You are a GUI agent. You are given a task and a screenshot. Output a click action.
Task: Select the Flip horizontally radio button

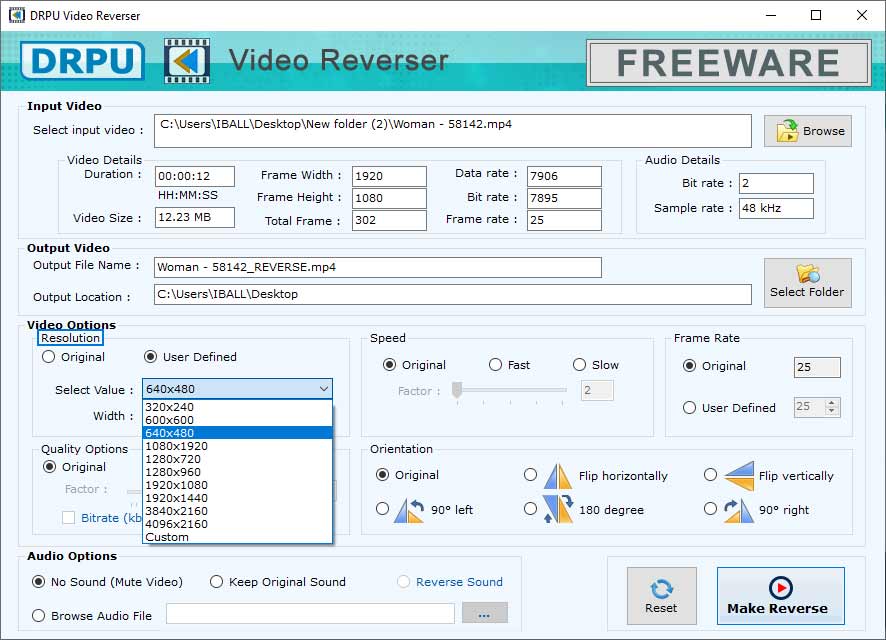(531, 475)
